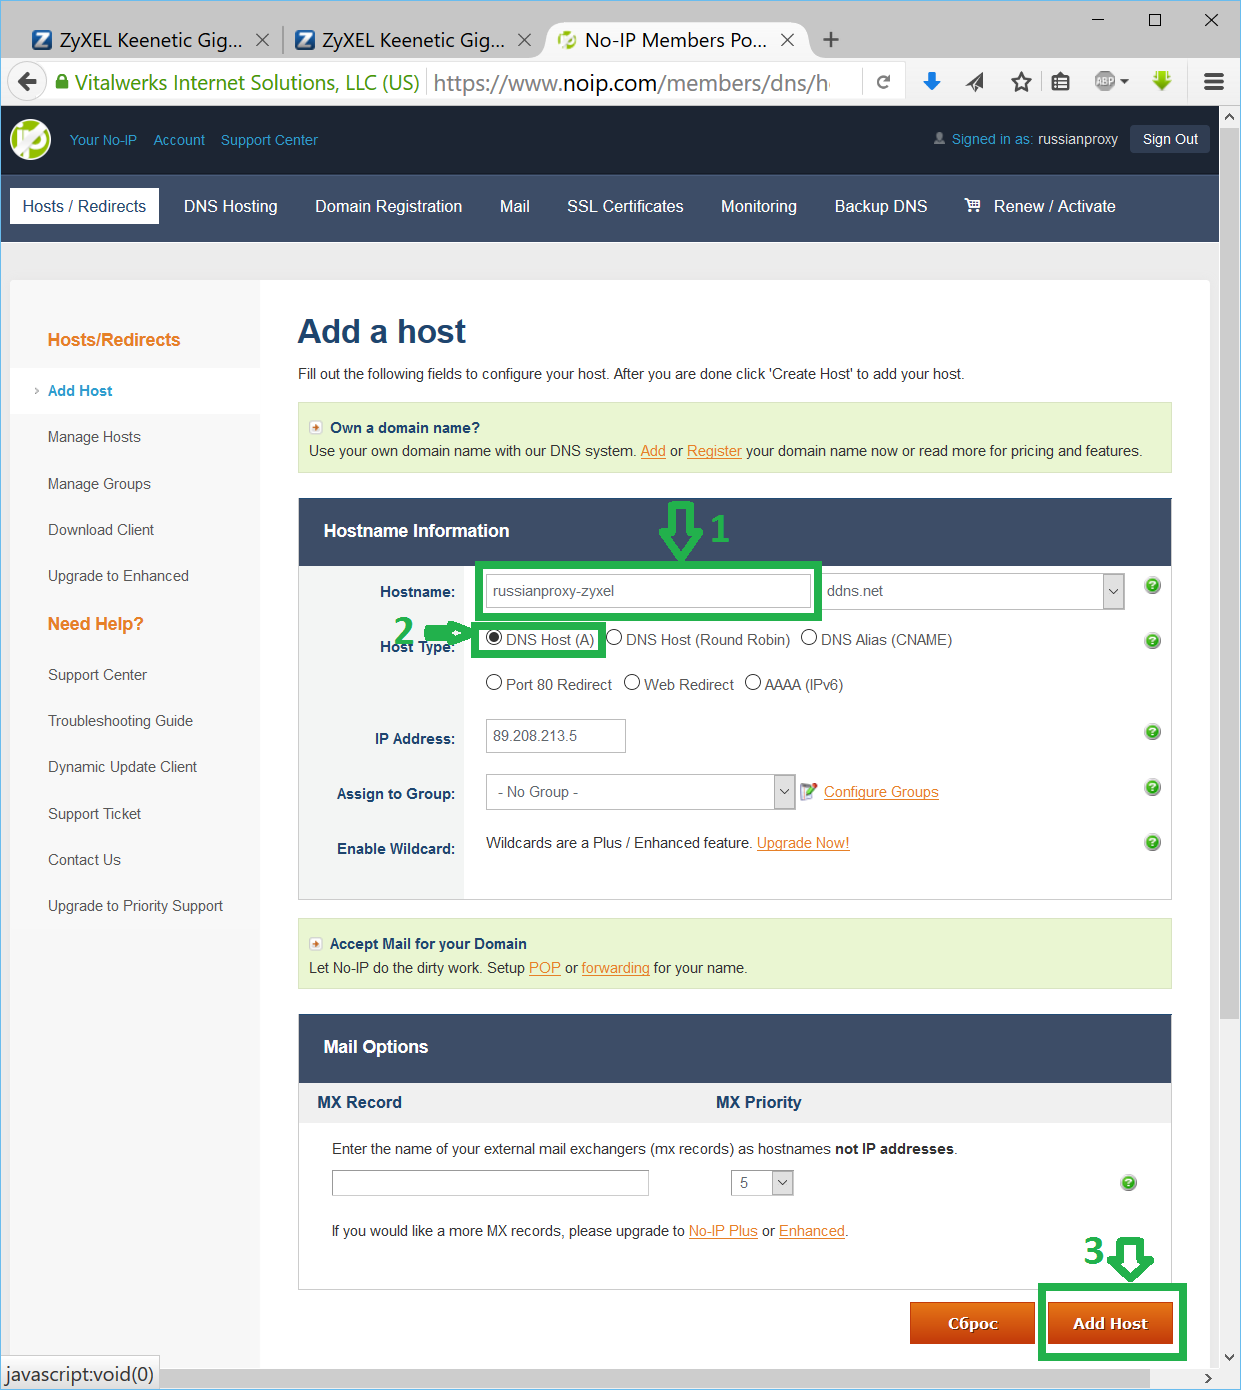Image resolution: width=1241 pixels, height=1390 pixels.
Task: Click the browser back arrow button
Action: click(28, 82)
